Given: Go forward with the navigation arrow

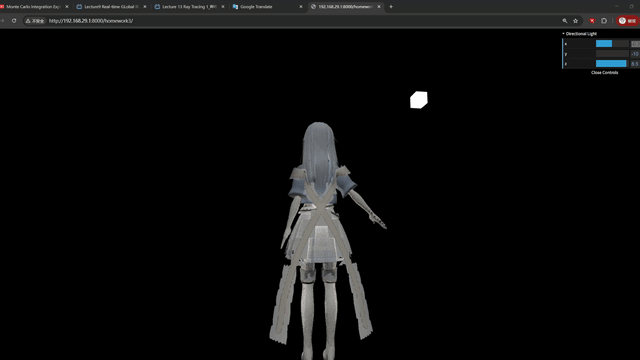Looking at the screenshot, I should coord(2,21).
